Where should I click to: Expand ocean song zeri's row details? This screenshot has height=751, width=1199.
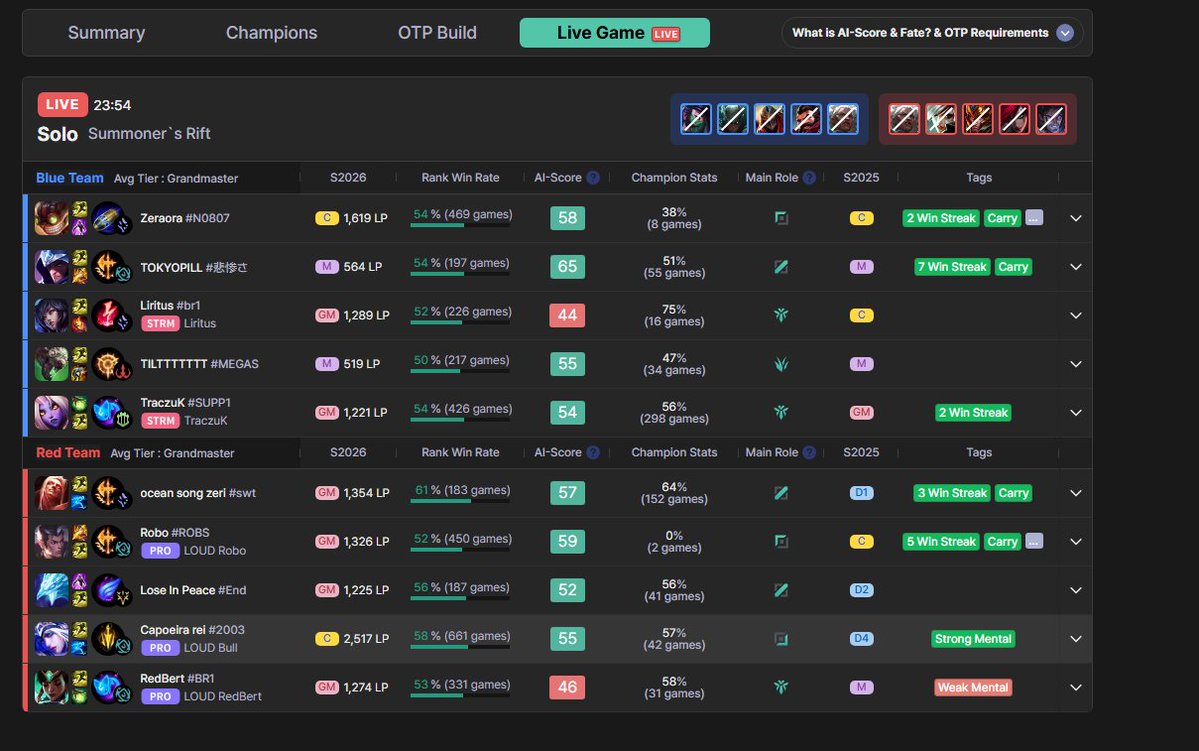pos(1075,493)
